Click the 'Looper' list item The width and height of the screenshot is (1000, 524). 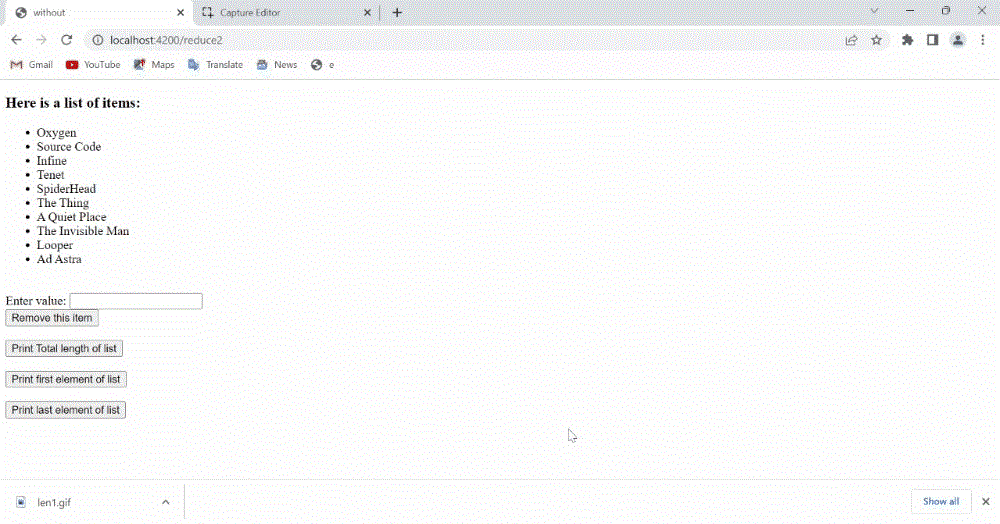click(55, 245)
